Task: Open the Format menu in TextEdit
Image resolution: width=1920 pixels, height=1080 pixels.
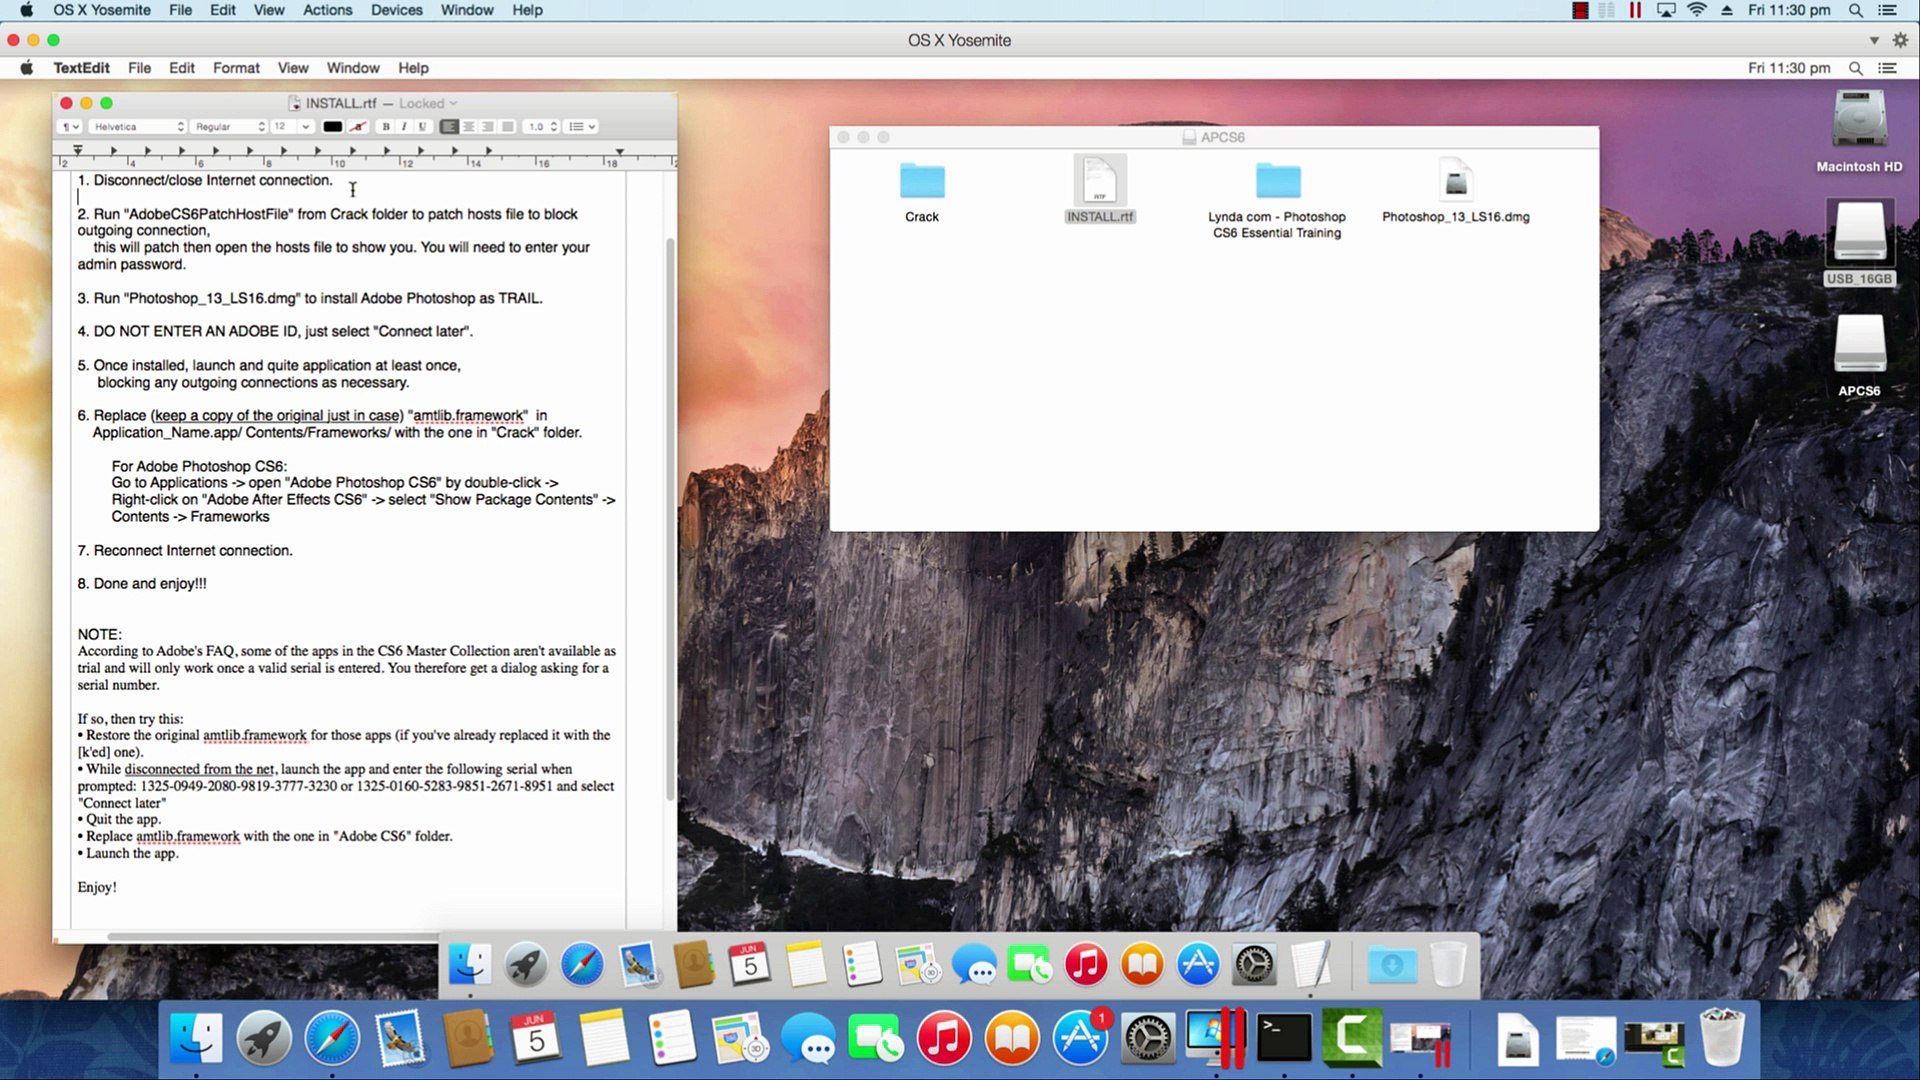Action: click(x=236, y=68)
